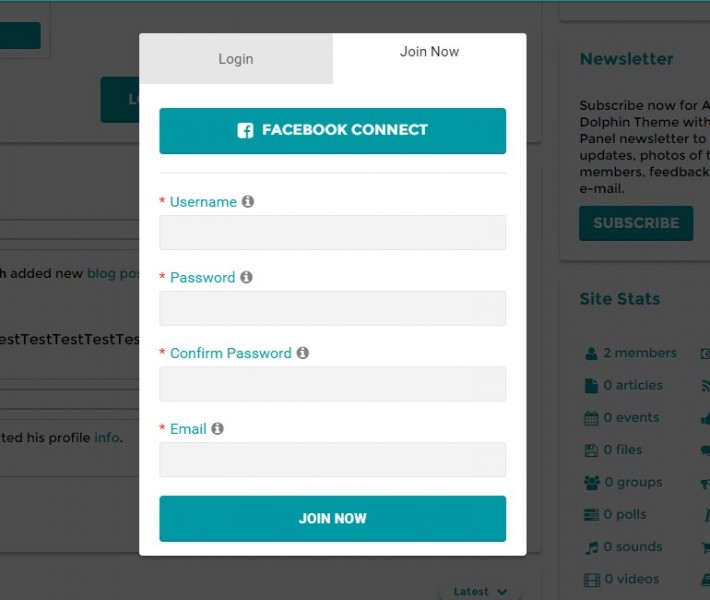Screen dimensions: 710x600
Task: Click into the Email input field
Action: pyautogui.click(x=333, y=459)
